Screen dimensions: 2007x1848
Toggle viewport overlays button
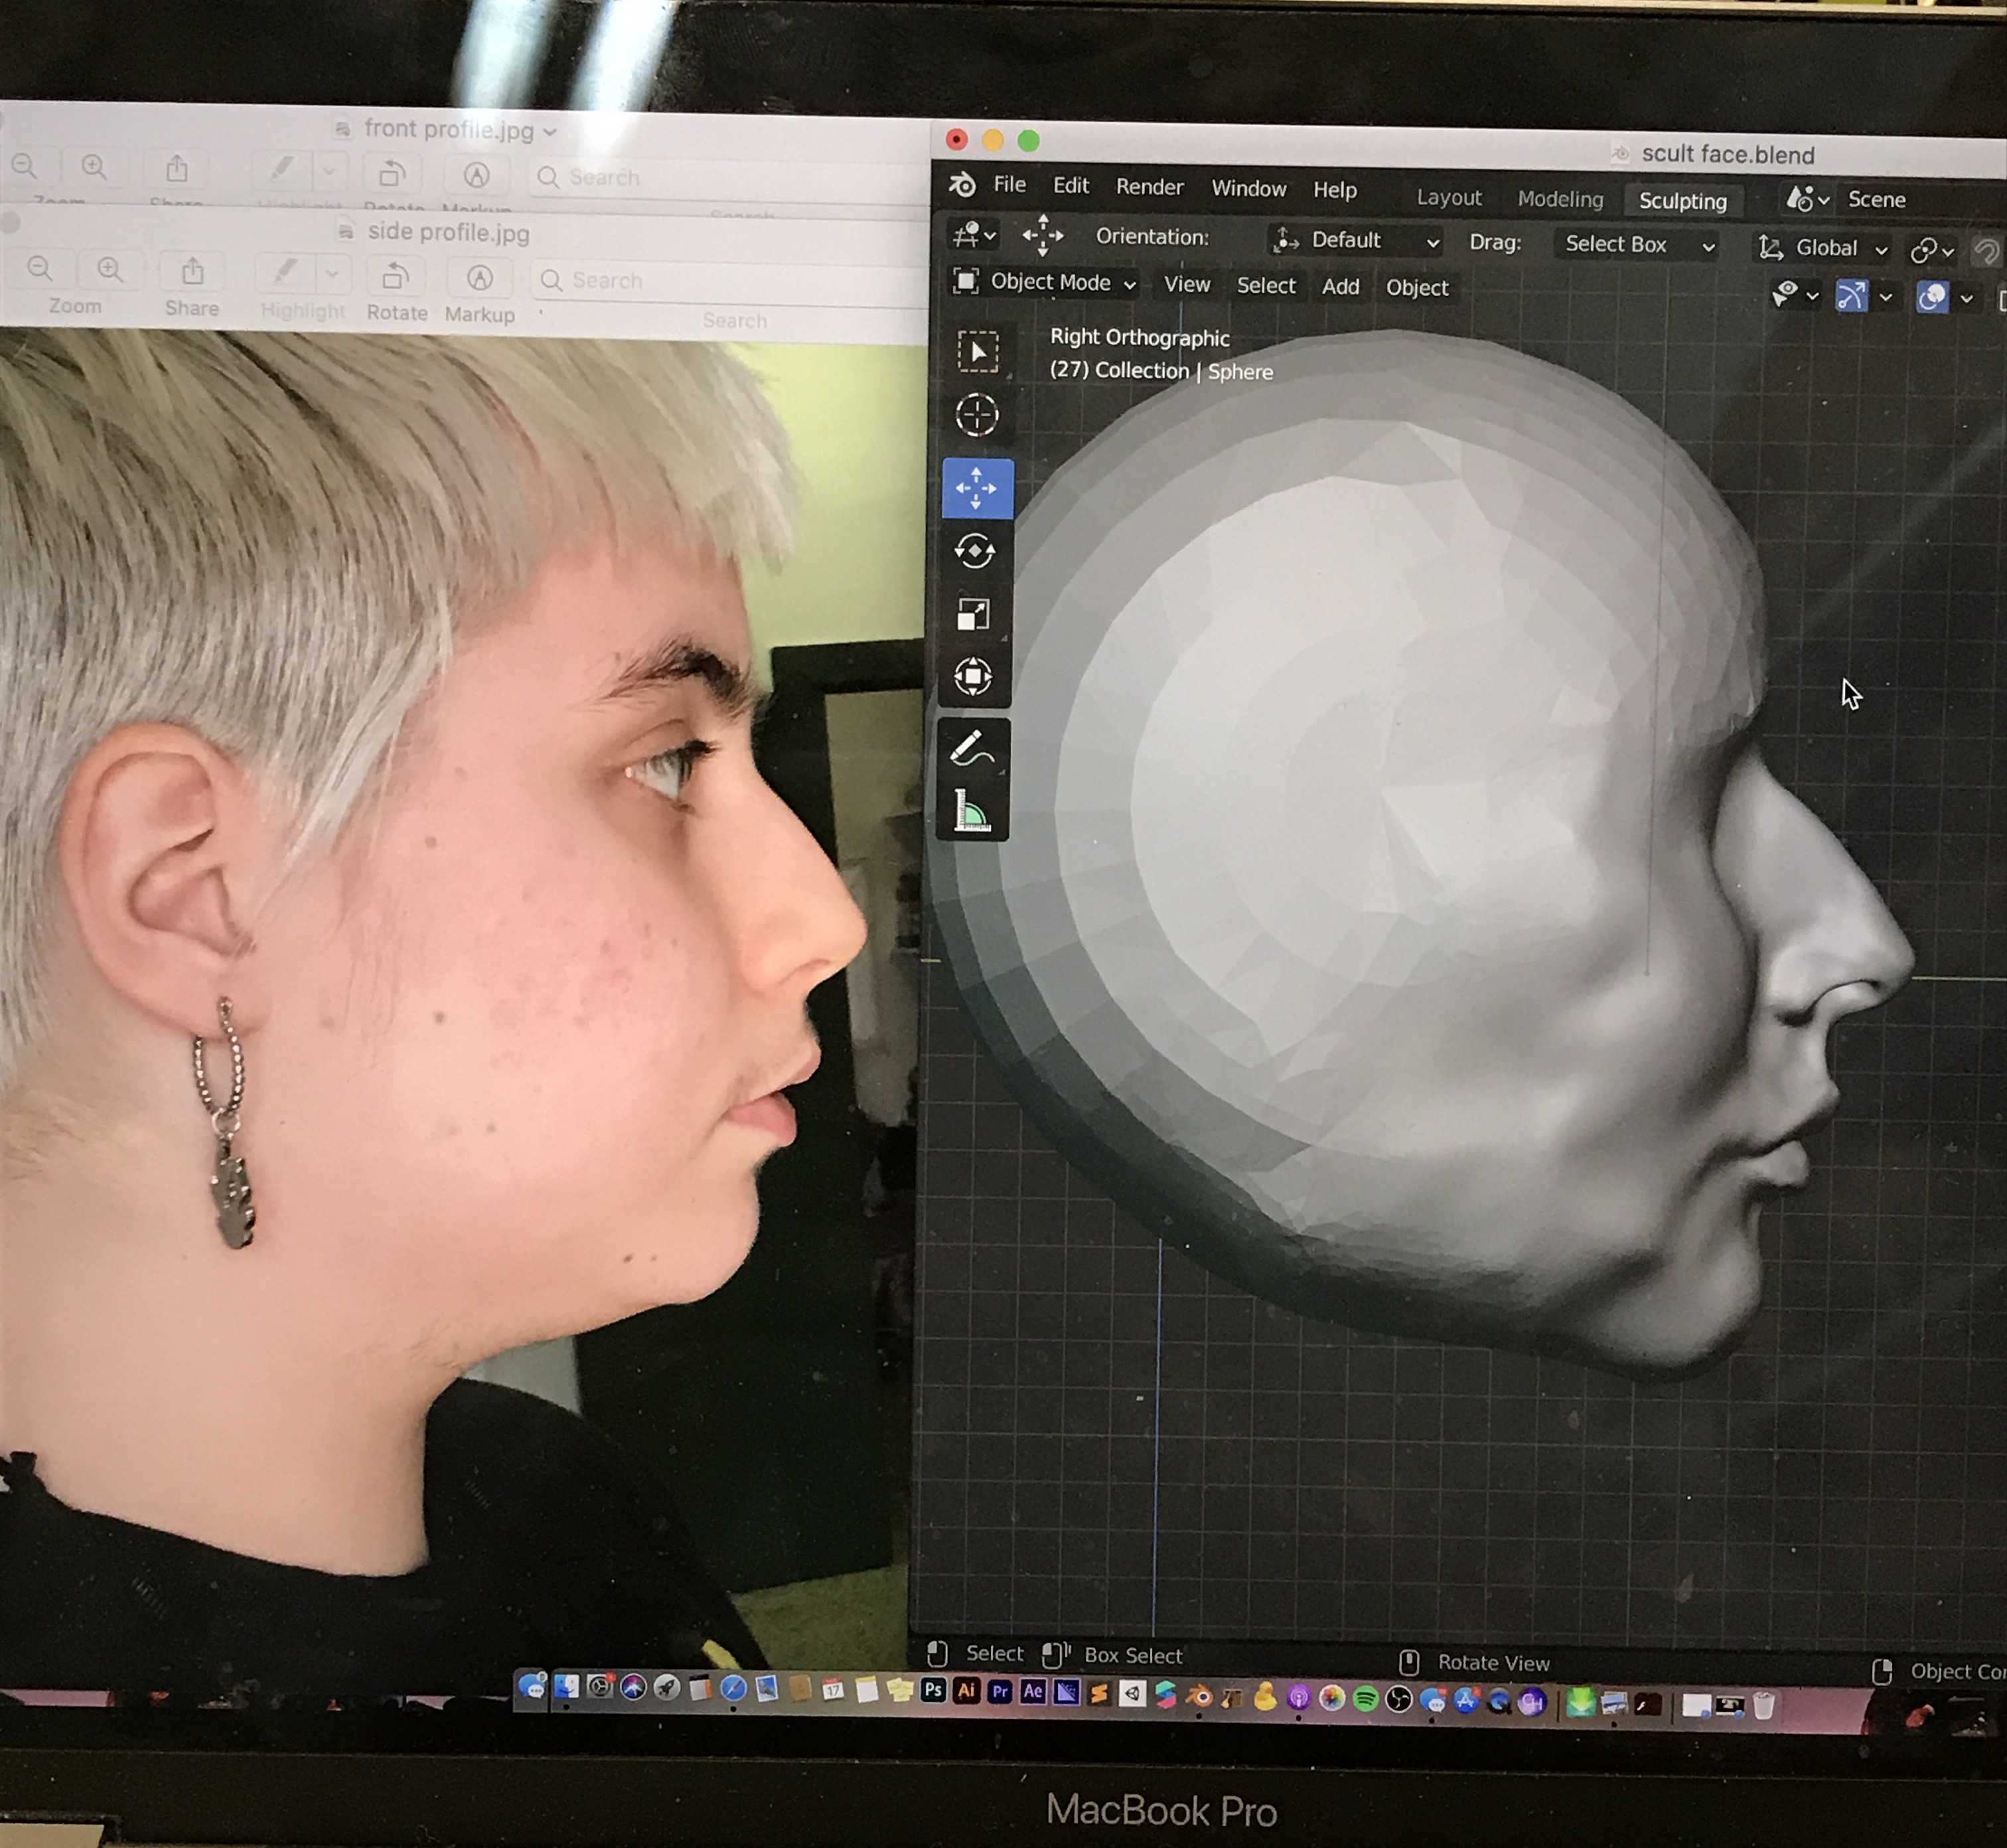pos(1932,297)
